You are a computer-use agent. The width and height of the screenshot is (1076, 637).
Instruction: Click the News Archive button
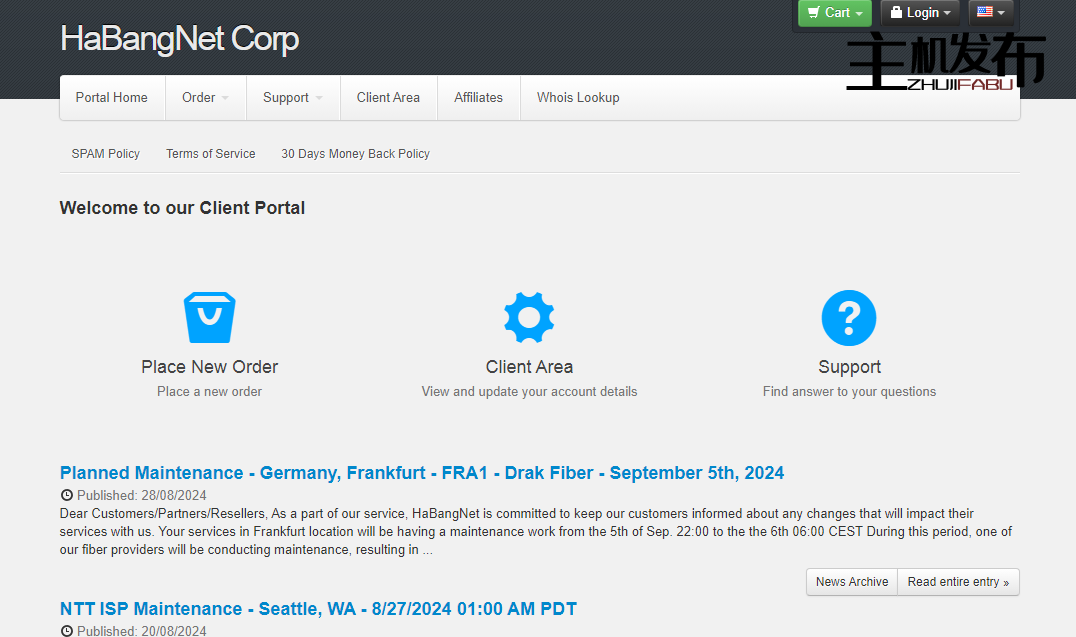coord(851,582)
